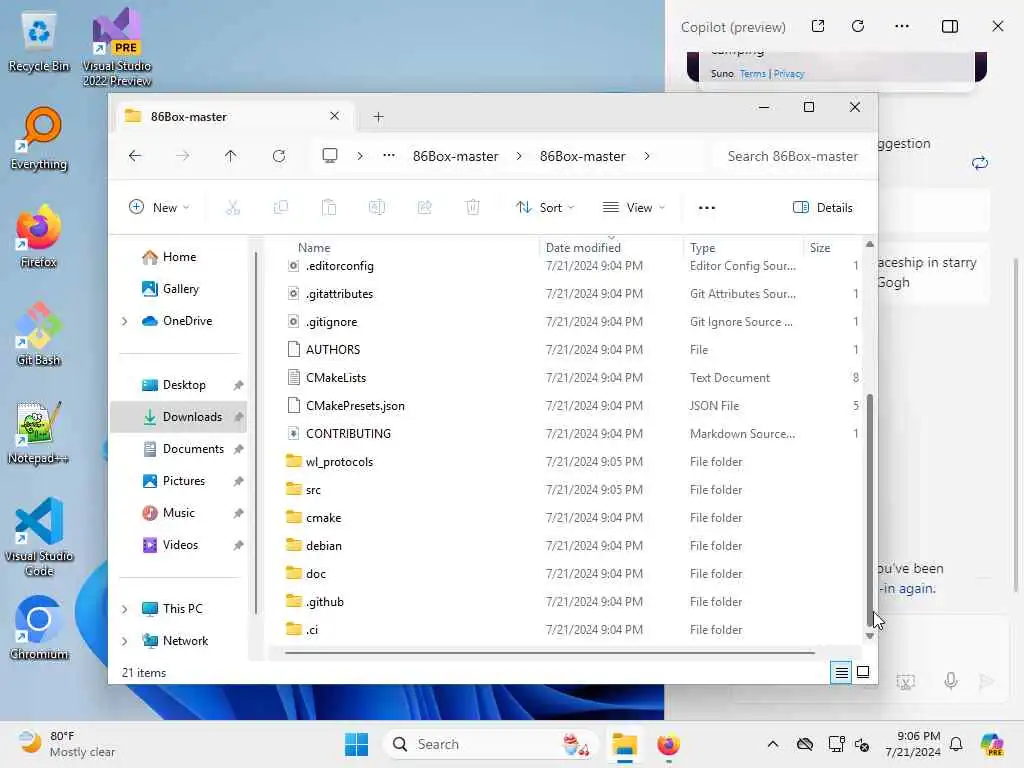The height and width of the screenshot is (768, 1024).
Task: Select Downloads in navigation pane
Action: [179, 417]
